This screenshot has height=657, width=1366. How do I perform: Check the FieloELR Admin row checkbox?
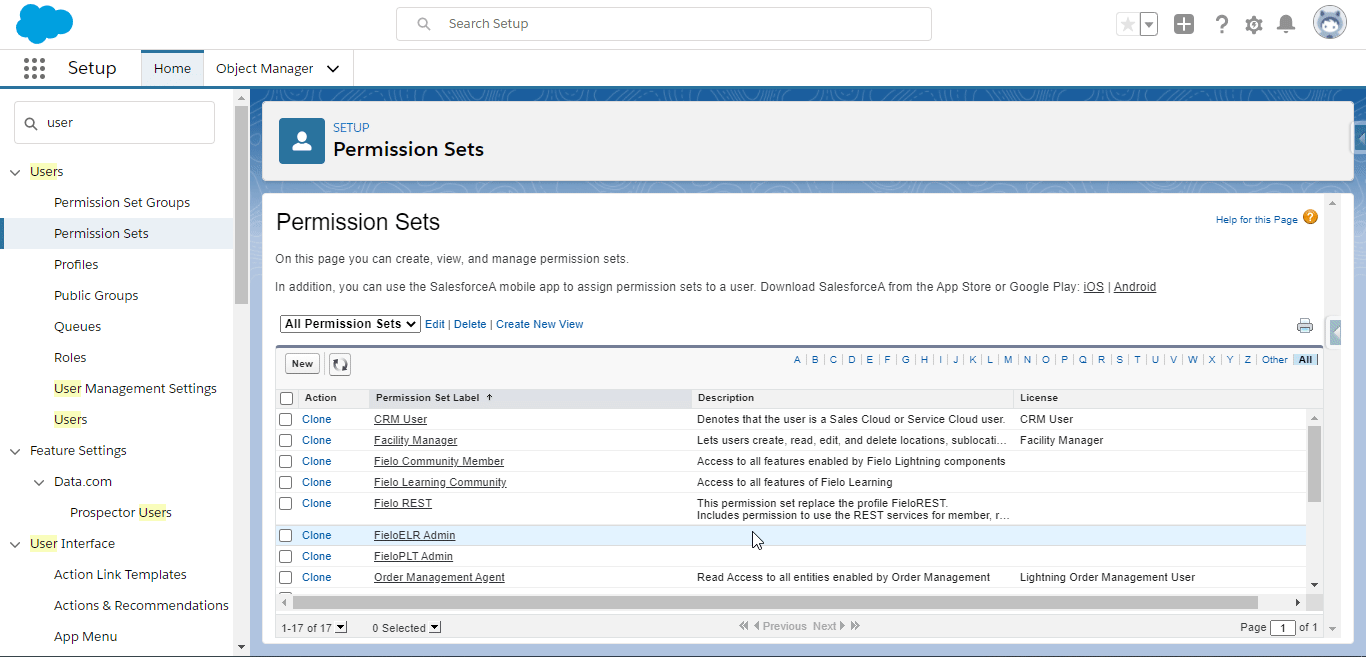[x=286, y=535]
